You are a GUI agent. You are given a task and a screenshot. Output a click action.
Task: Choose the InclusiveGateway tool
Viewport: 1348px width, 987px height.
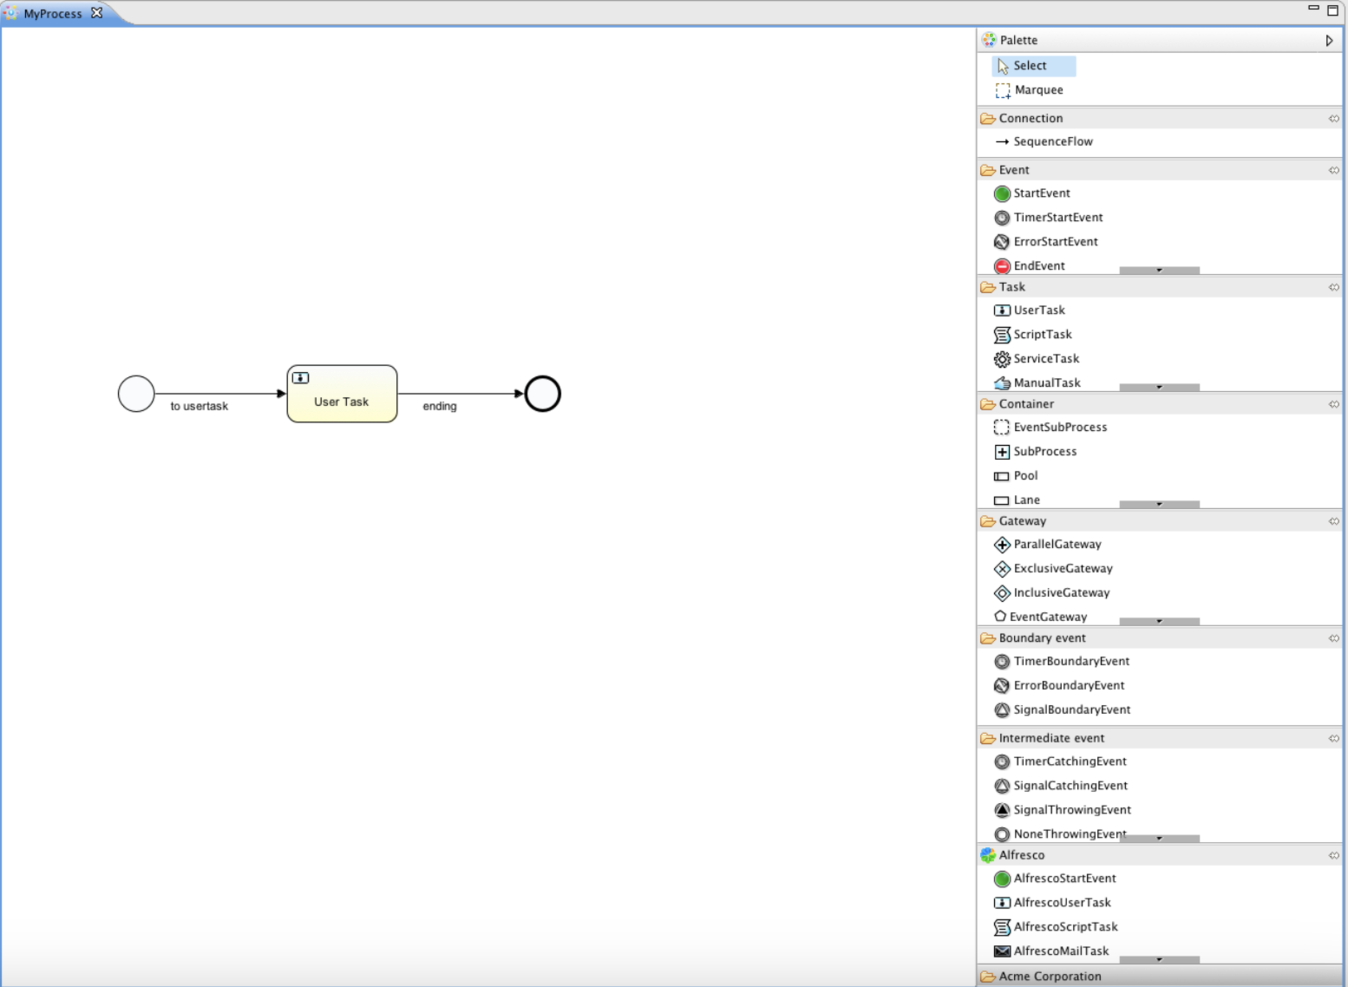point(1052,592)
